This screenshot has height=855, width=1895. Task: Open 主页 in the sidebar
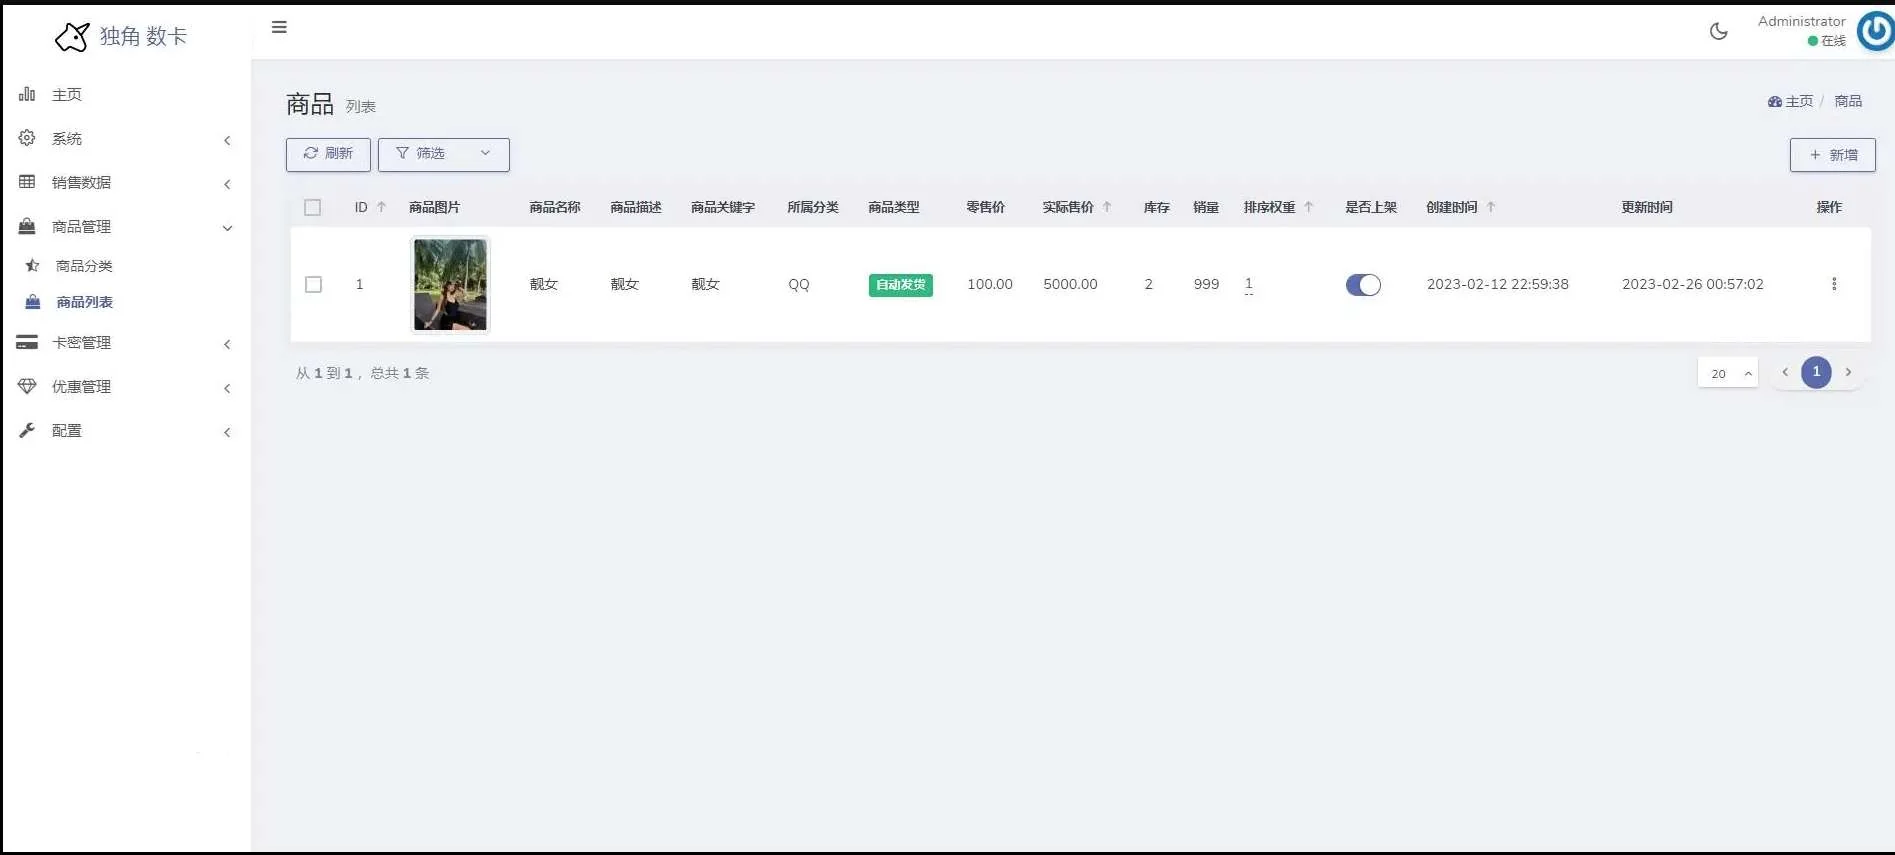(67, 94)
